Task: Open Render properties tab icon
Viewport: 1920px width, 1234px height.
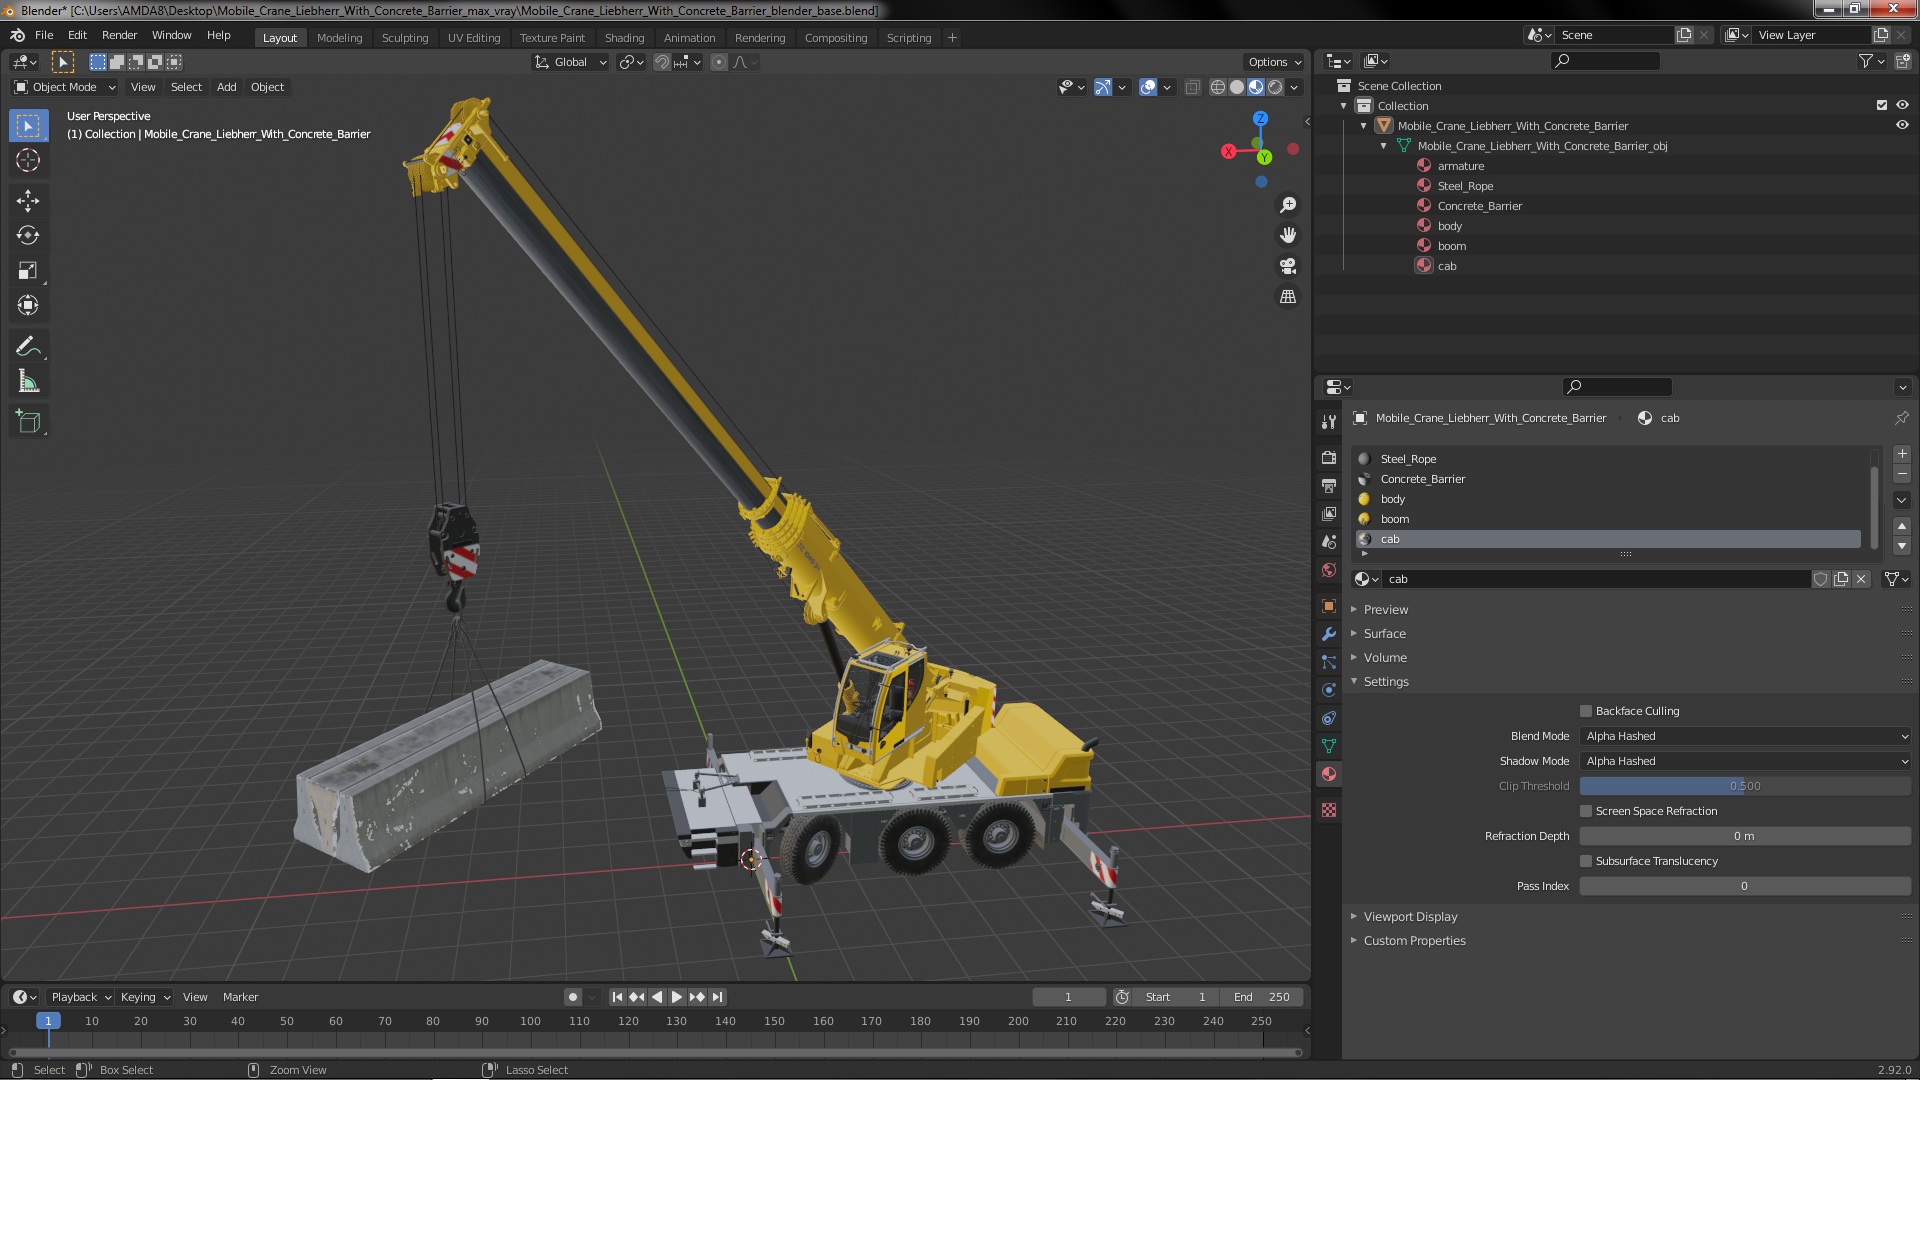Action: (1329, 457)
